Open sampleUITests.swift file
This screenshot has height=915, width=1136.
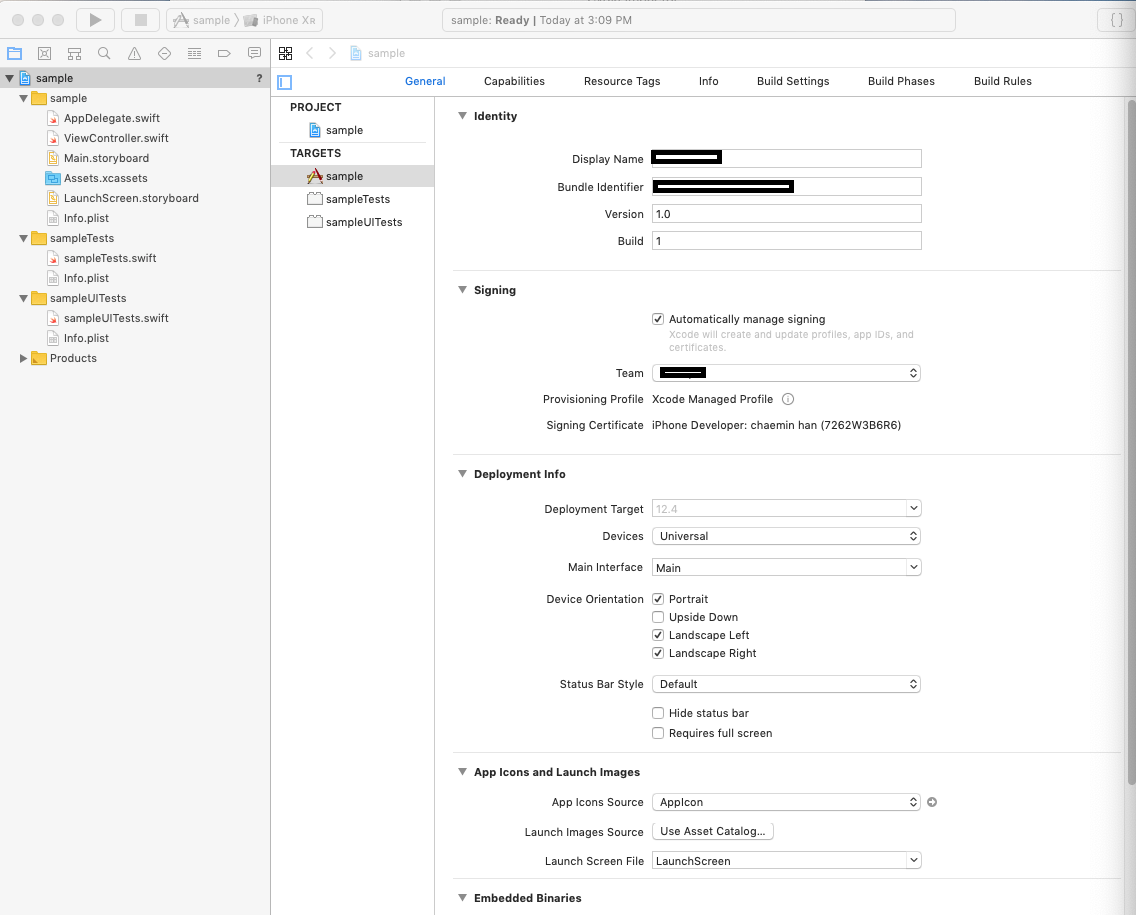click(x=116, y=318)
